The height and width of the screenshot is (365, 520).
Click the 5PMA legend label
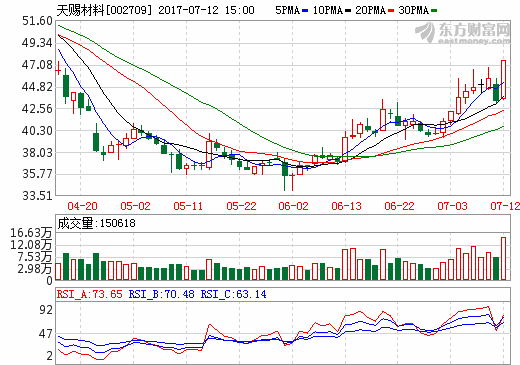pos(288,10)
